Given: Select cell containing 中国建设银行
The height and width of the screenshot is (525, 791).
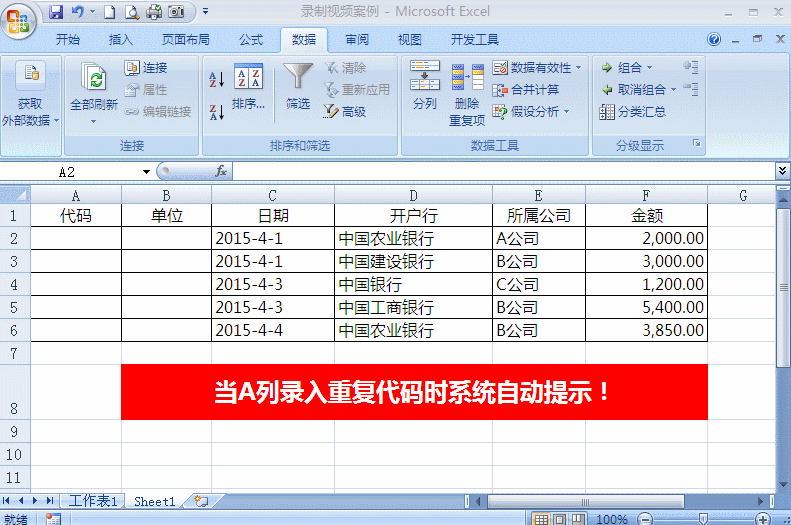Looking at the screenshot, I should point(413,261).
